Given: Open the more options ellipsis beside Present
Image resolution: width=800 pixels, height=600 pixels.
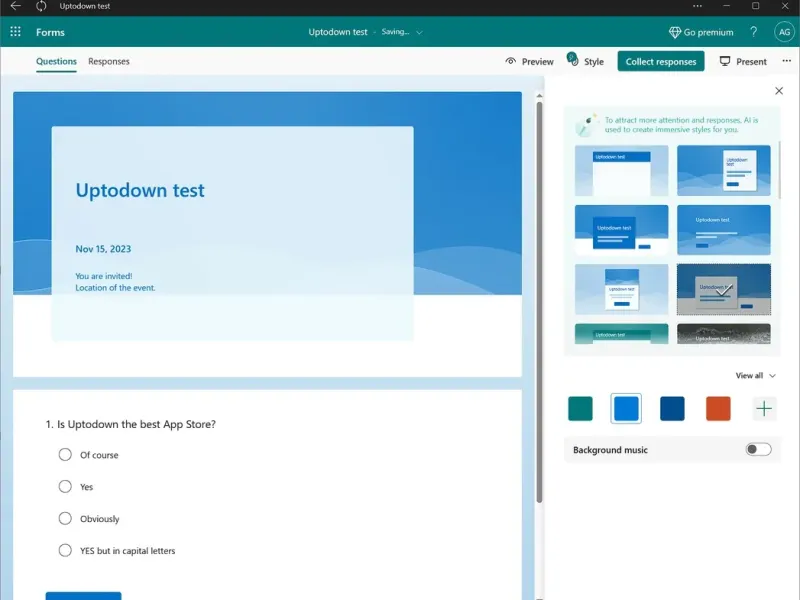Looking at the screenshot, I should 786,61.
